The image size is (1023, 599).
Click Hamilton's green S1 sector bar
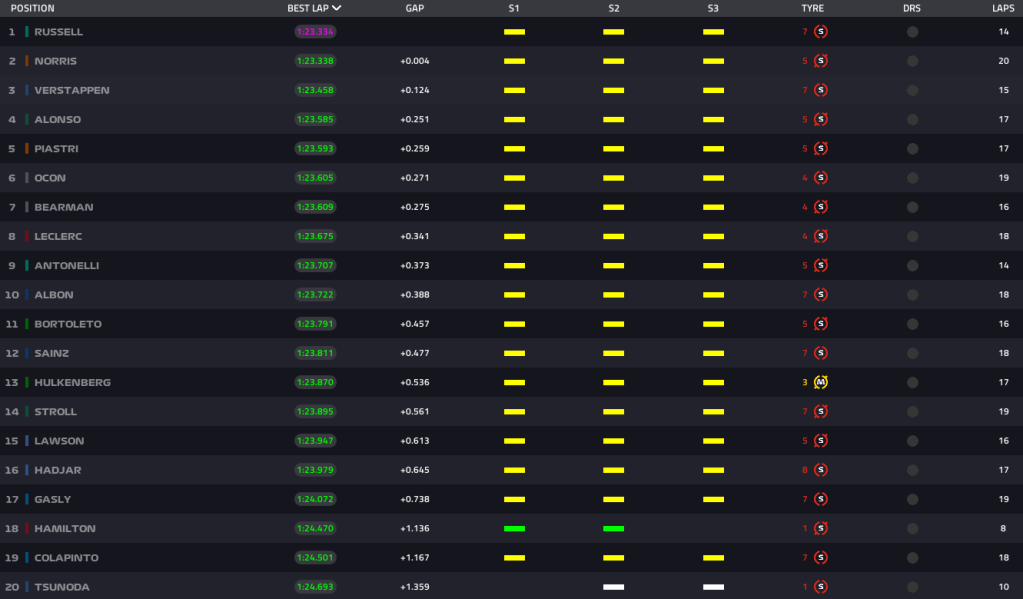514,528
